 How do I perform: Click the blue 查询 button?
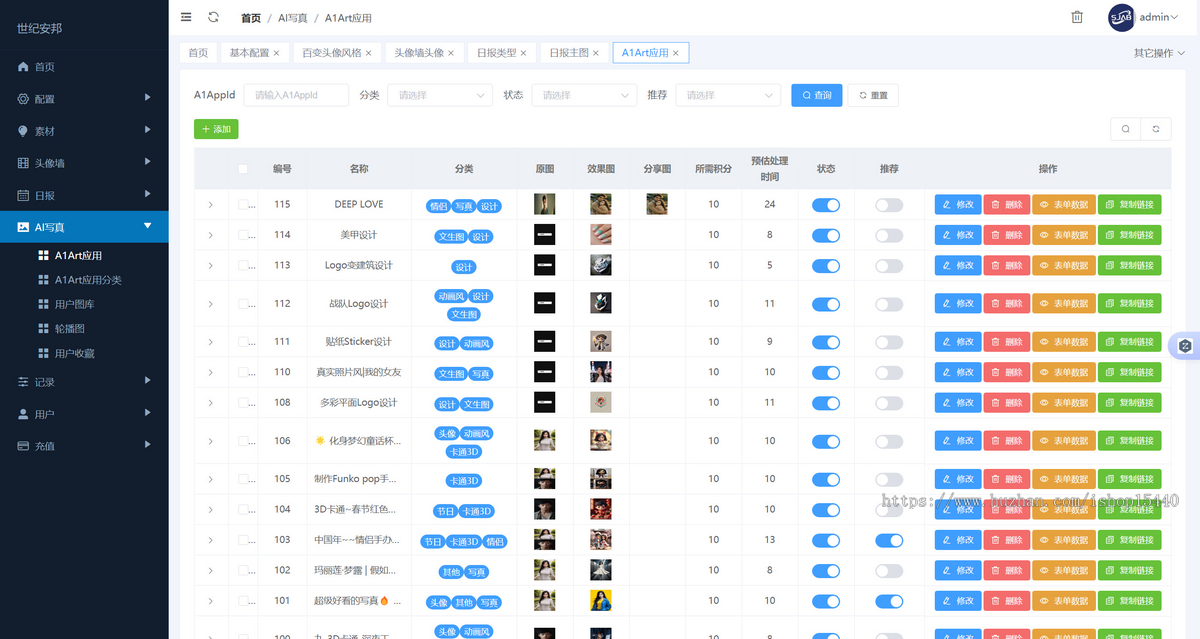pos(816,95)
